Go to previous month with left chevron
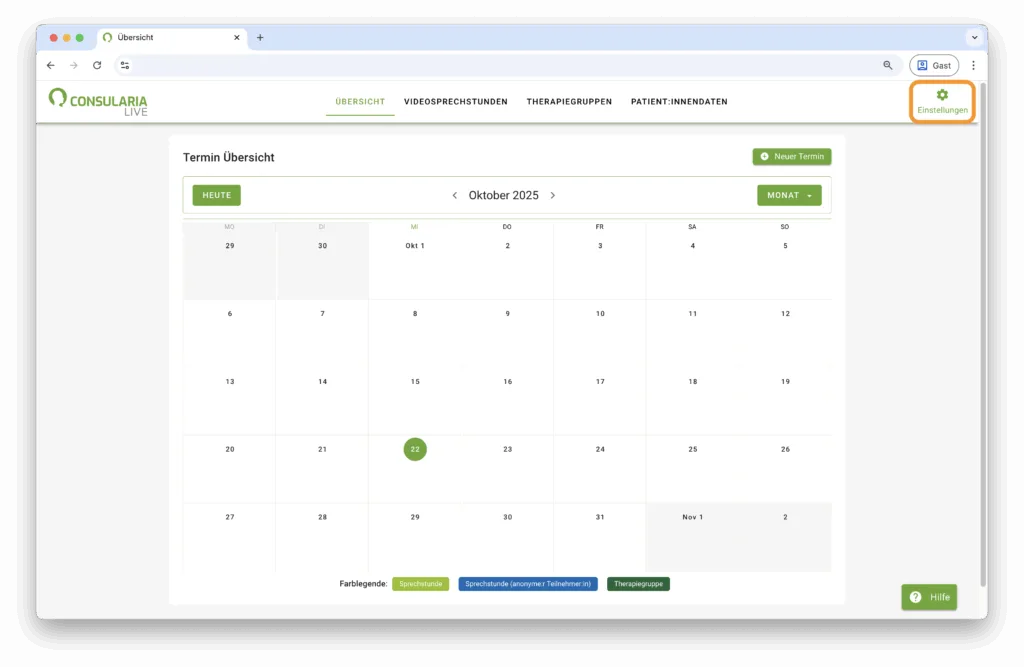 (455, 195)
